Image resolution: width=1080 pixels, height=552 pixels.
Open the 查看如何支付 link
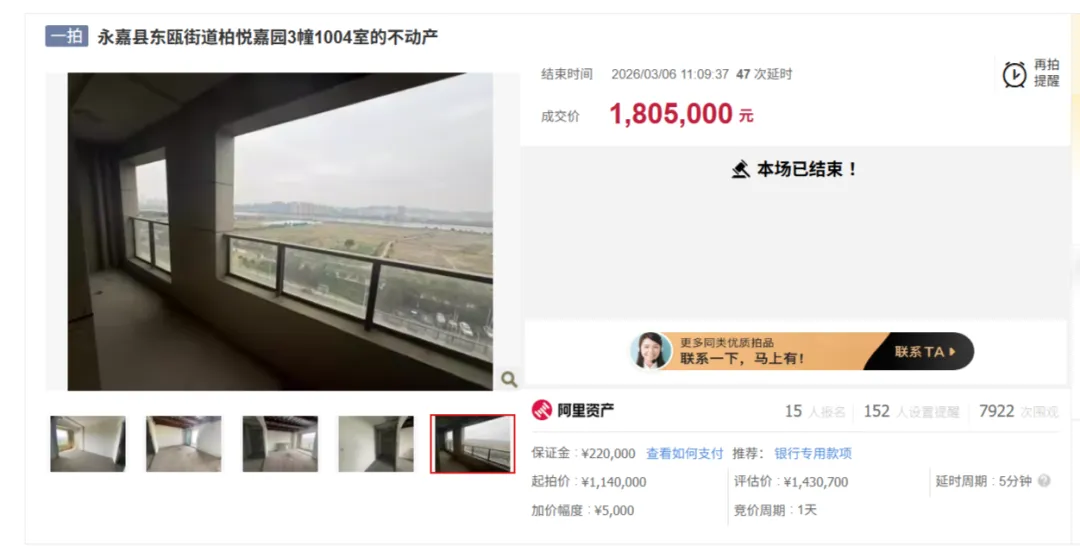click(x=685, y=453)
